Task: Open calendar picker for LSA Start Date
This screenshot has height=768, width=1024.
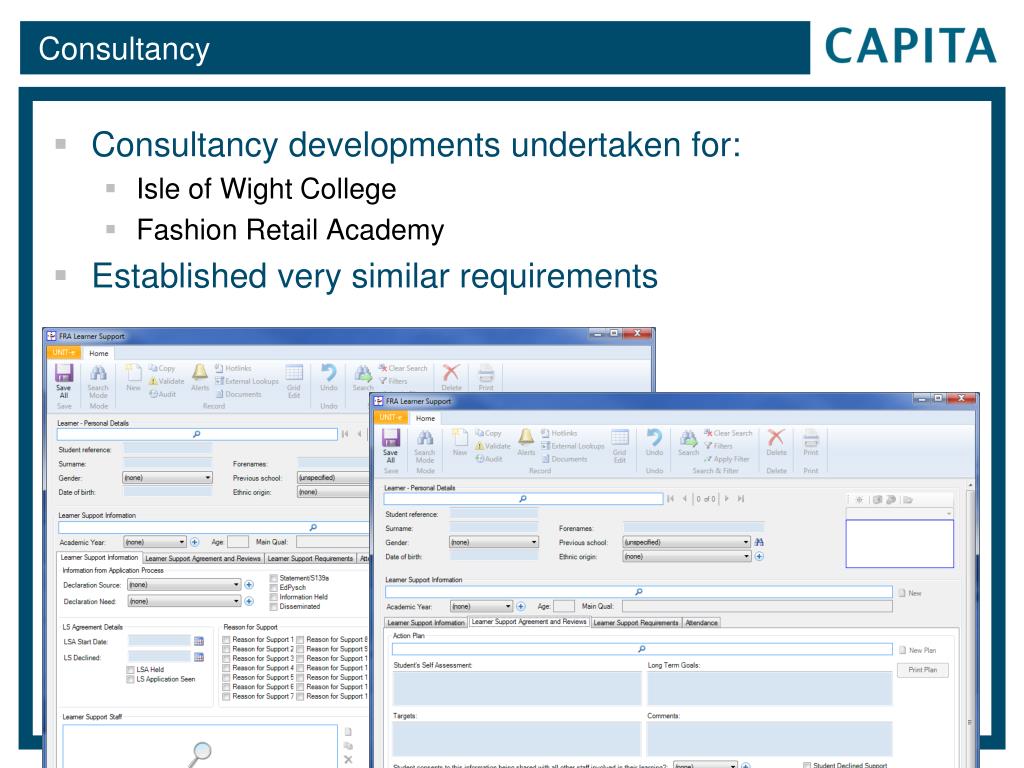Action: 199,641
